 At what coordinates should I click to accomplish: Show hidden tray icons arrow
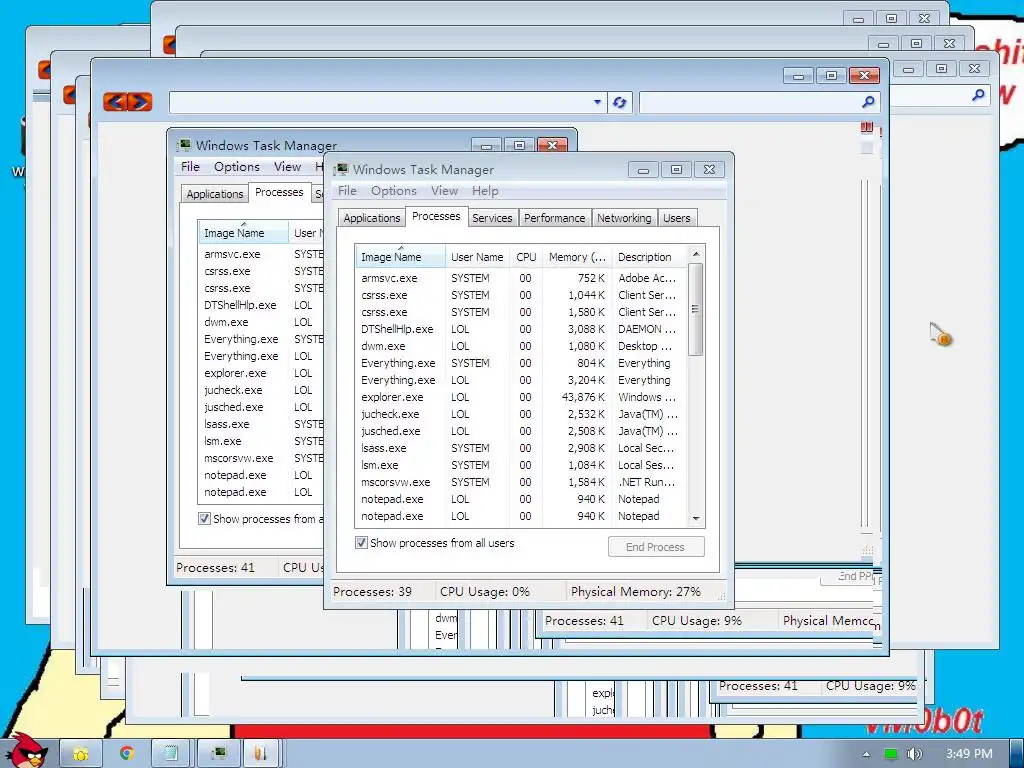click(x=866, y=754)
